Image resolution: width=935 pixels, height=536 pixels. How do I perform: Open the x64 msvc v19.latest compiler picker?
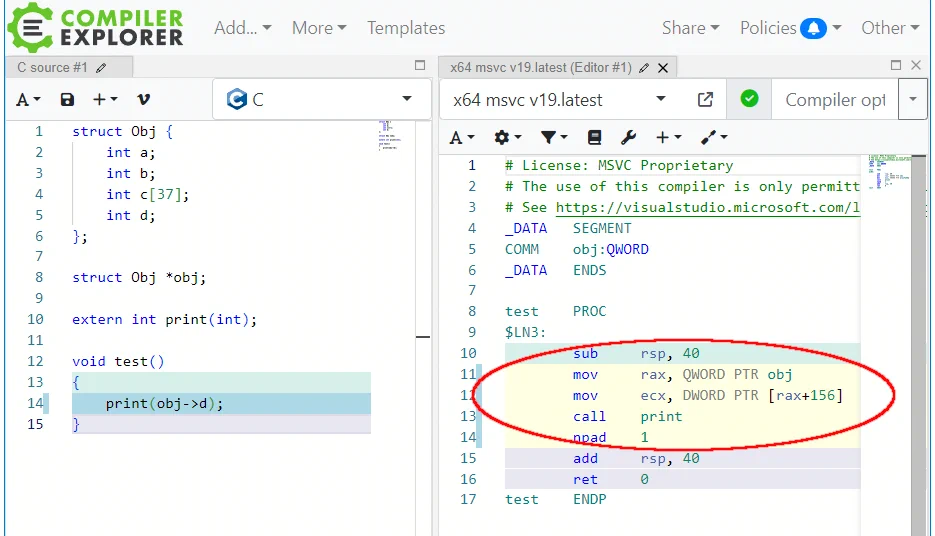pyautogui.click(x=559, y=100)
